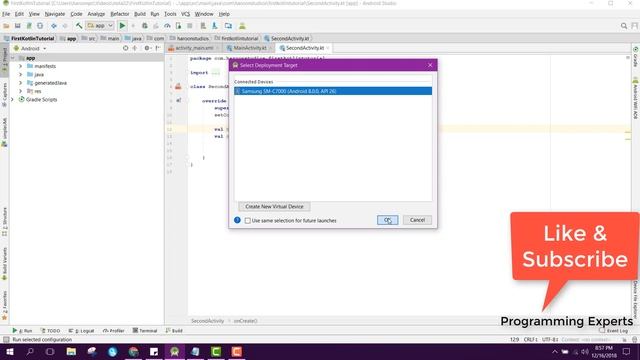Image resolution: width=640 pixels, height=360 pixels.
Task: Open the Build menu
Action: (x=140, y=14)
